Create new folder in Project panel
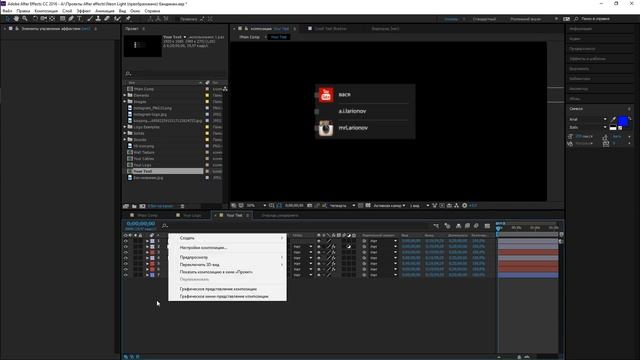 click(134, 206)
